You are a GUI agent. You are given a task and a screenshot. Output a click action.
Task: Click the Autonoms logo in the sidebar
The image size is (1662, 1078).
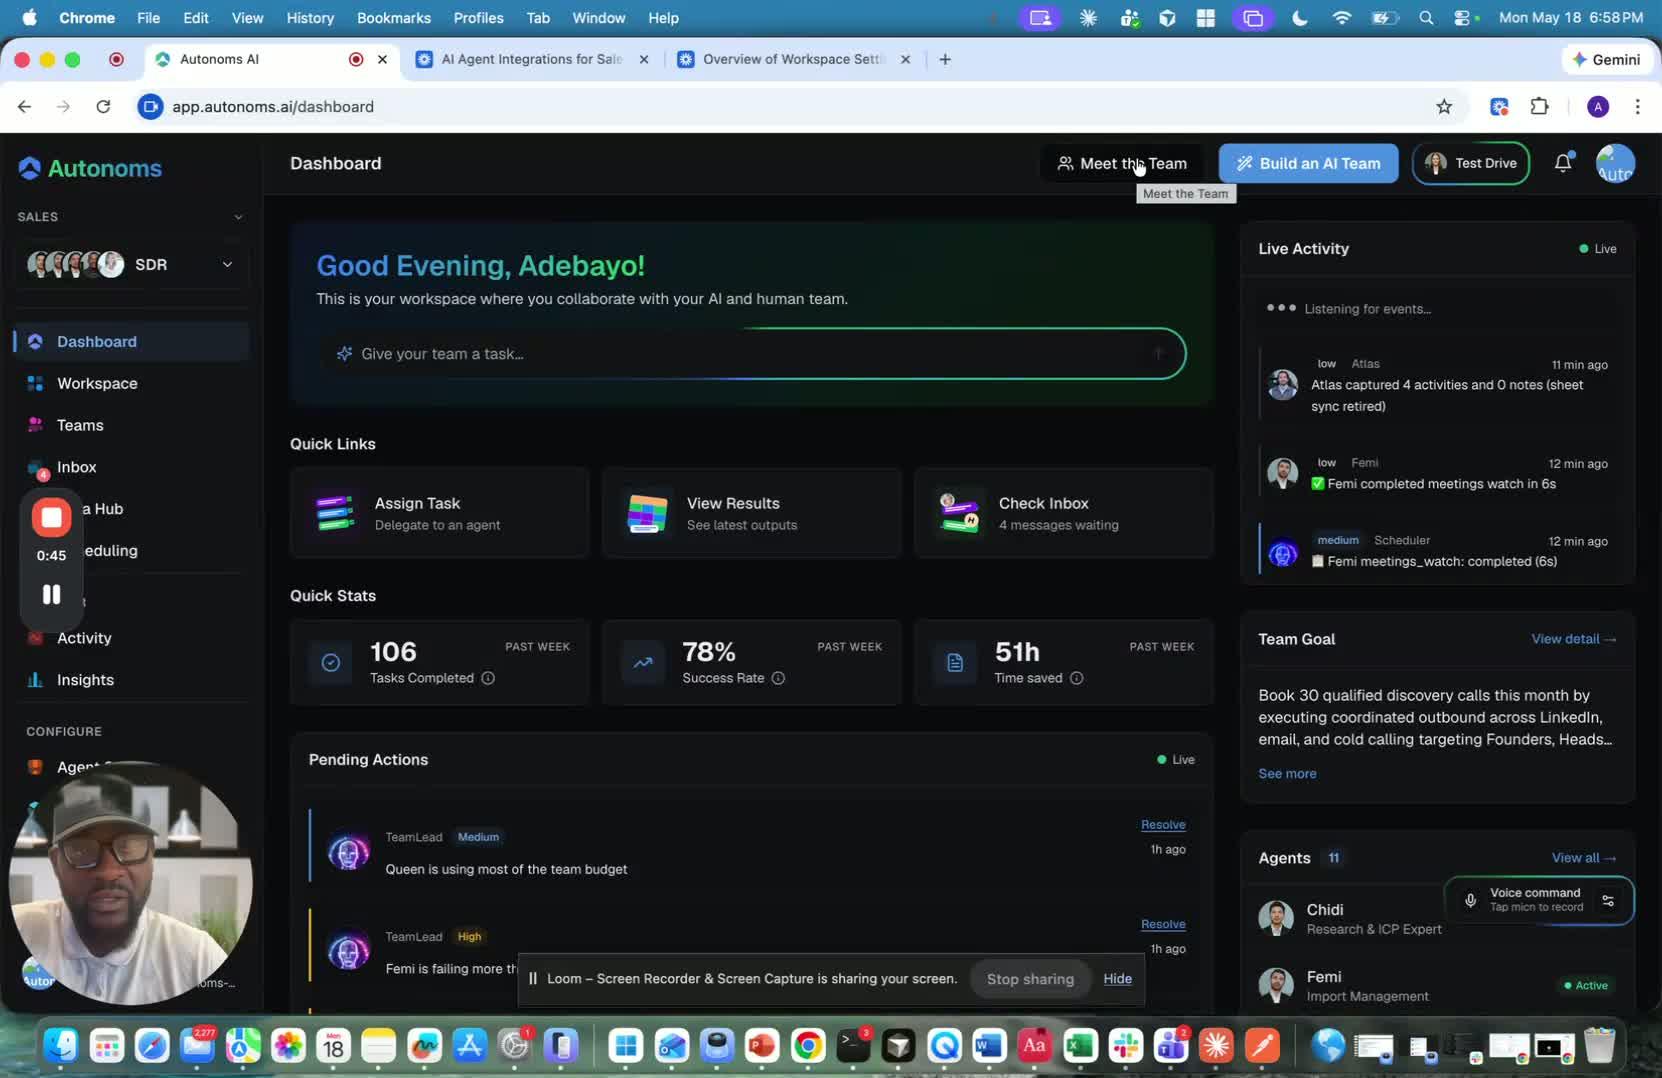tap(90, 168)
